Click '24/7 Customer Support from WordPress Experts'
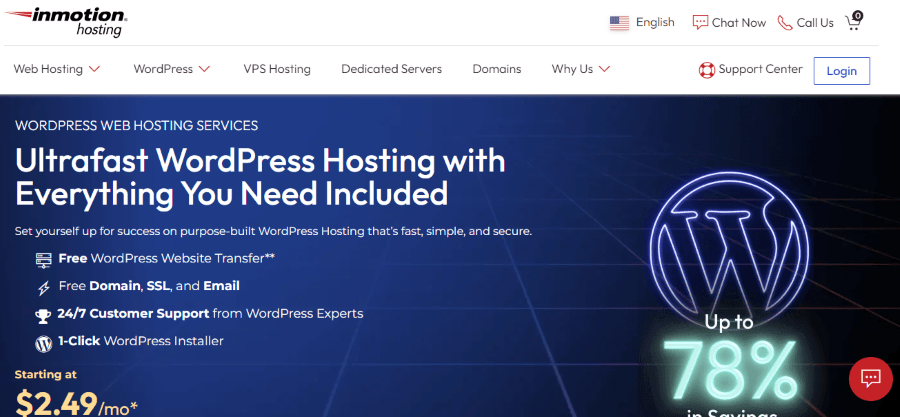 point(210,314)
